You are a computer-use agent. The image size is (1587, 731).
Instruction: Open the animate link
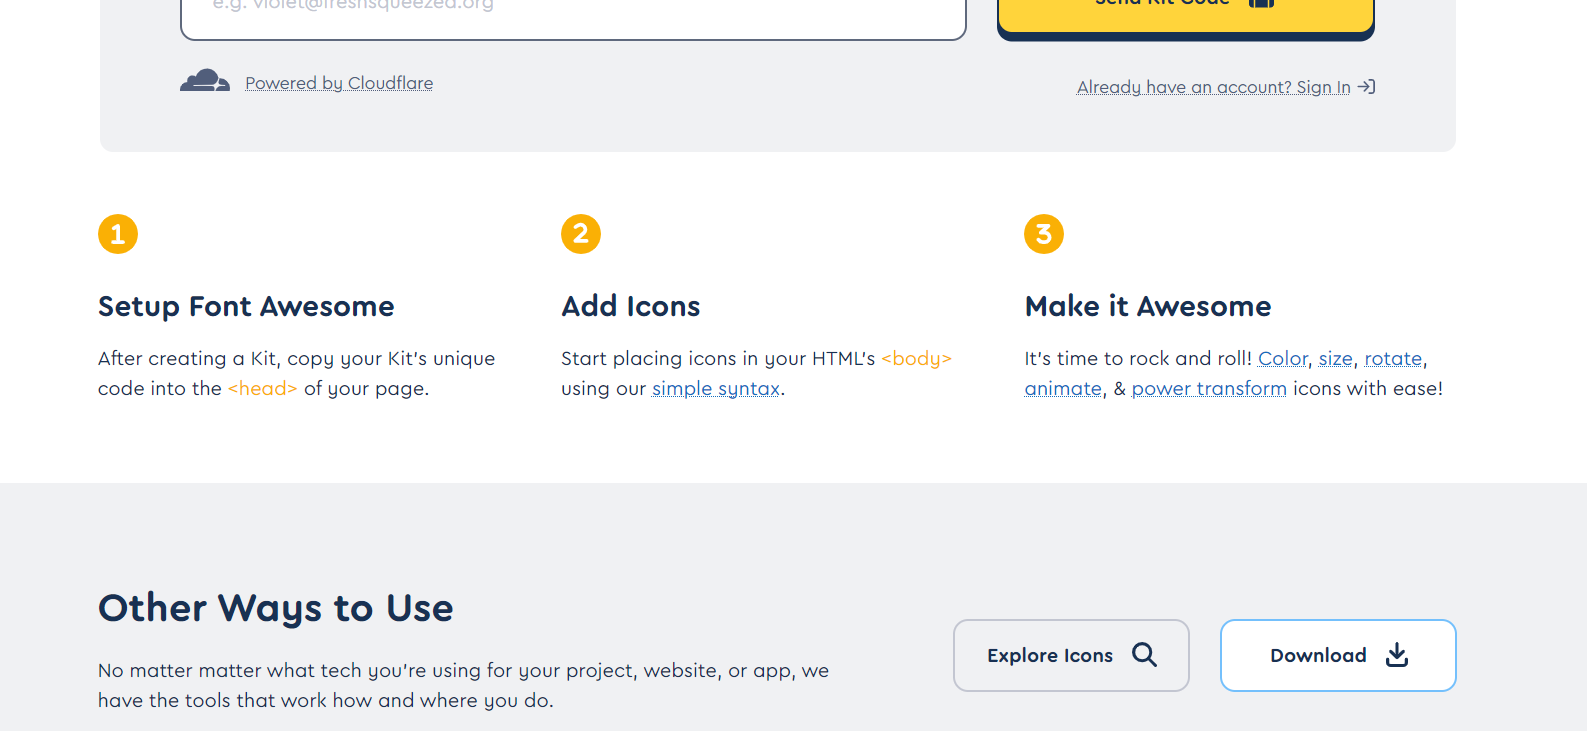(1063, 389)
